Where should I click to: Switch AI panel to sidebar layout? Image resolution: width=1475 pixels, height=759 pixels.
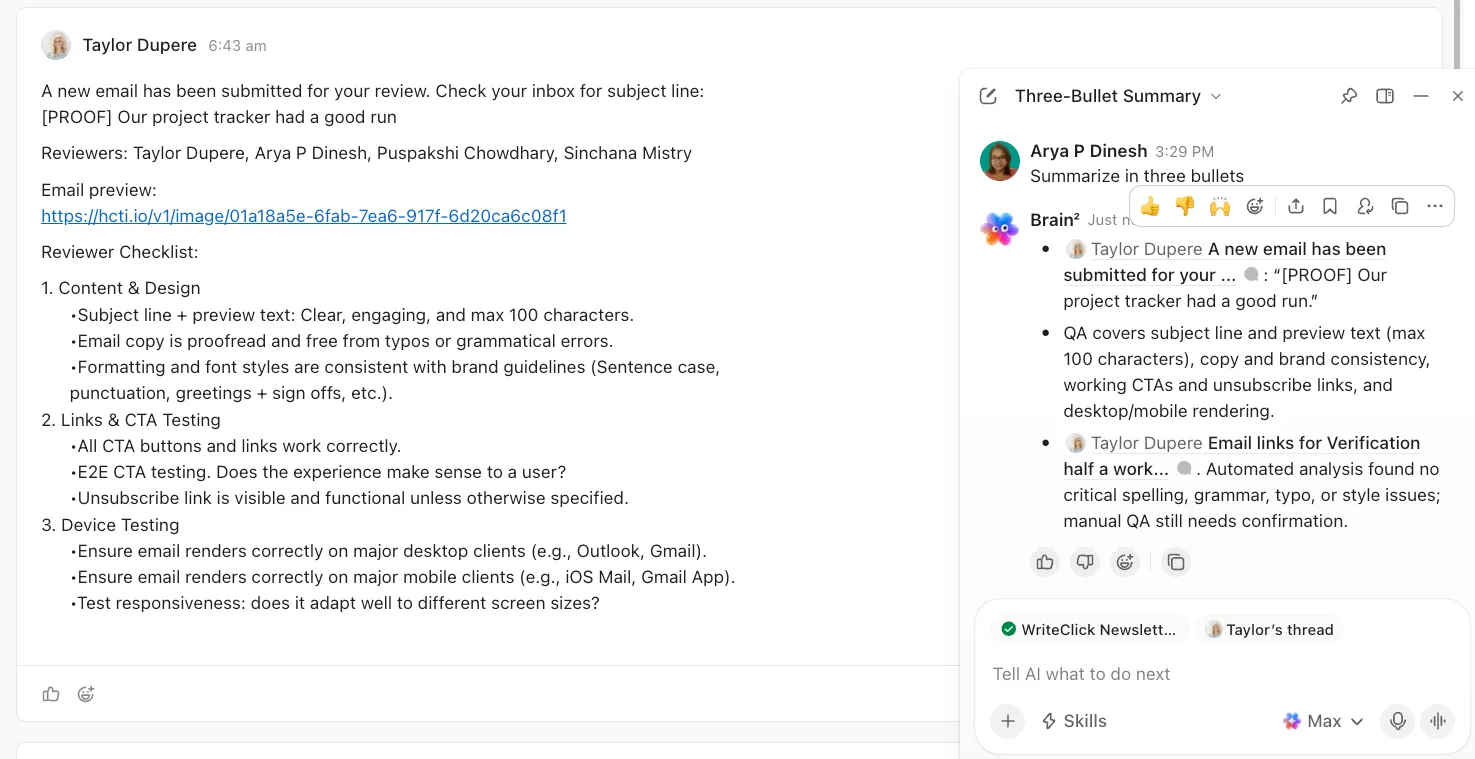point(1385,96)
